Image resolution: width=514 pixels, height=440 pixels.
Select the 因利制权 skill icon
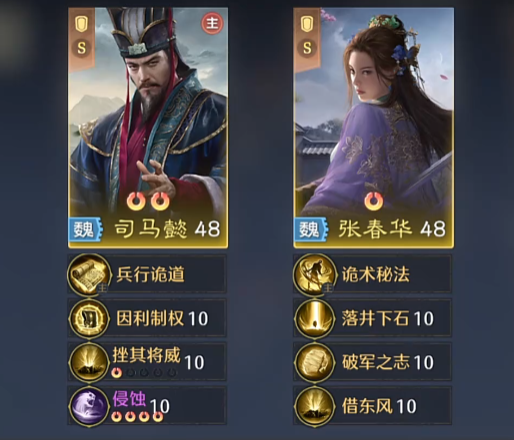[x=89, y=318]
